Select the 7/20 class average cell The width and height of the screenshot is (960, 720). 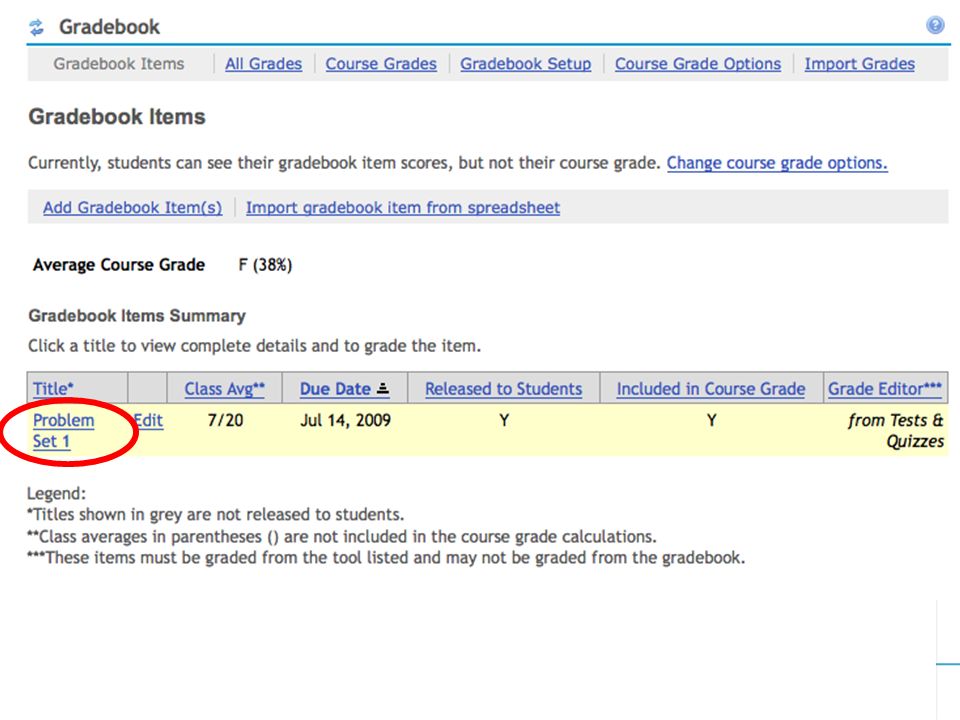point(225,421)
